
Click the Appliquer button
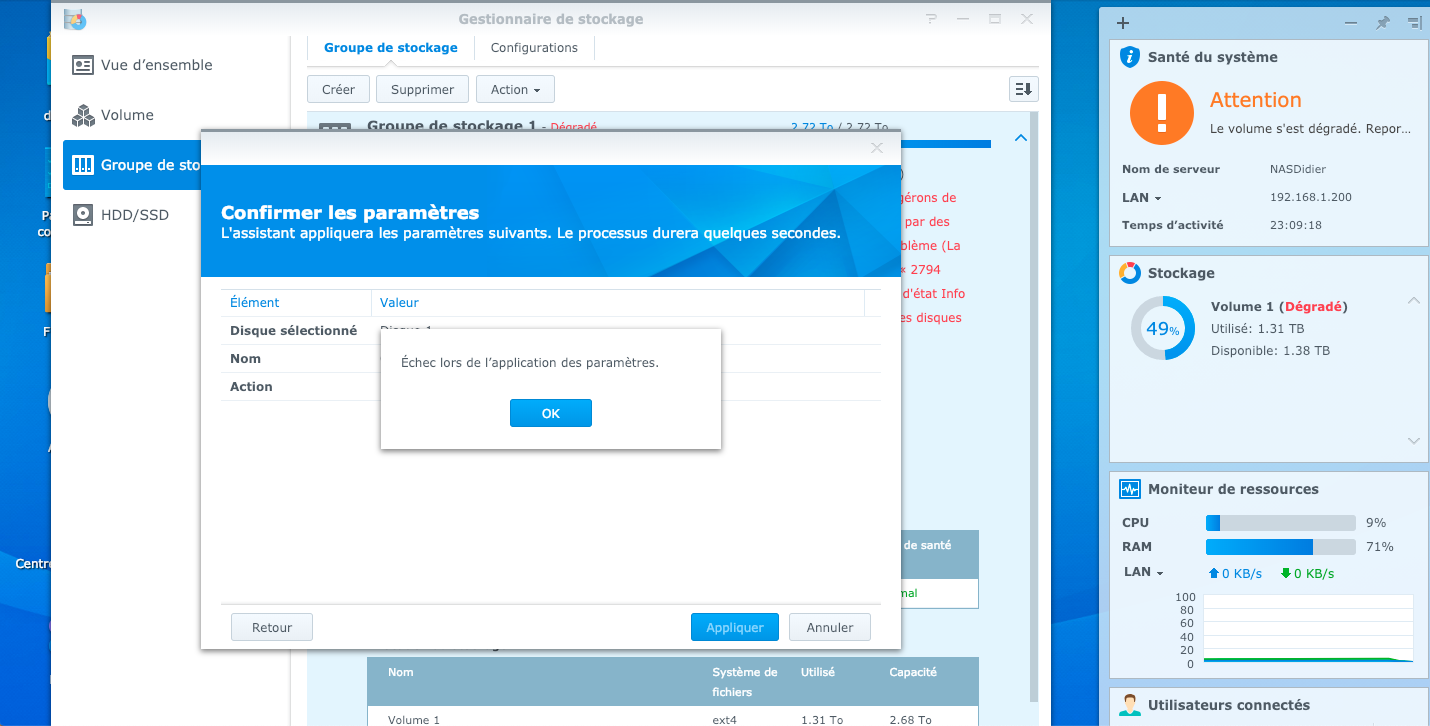pyautogui.click(x=735, y=627)
